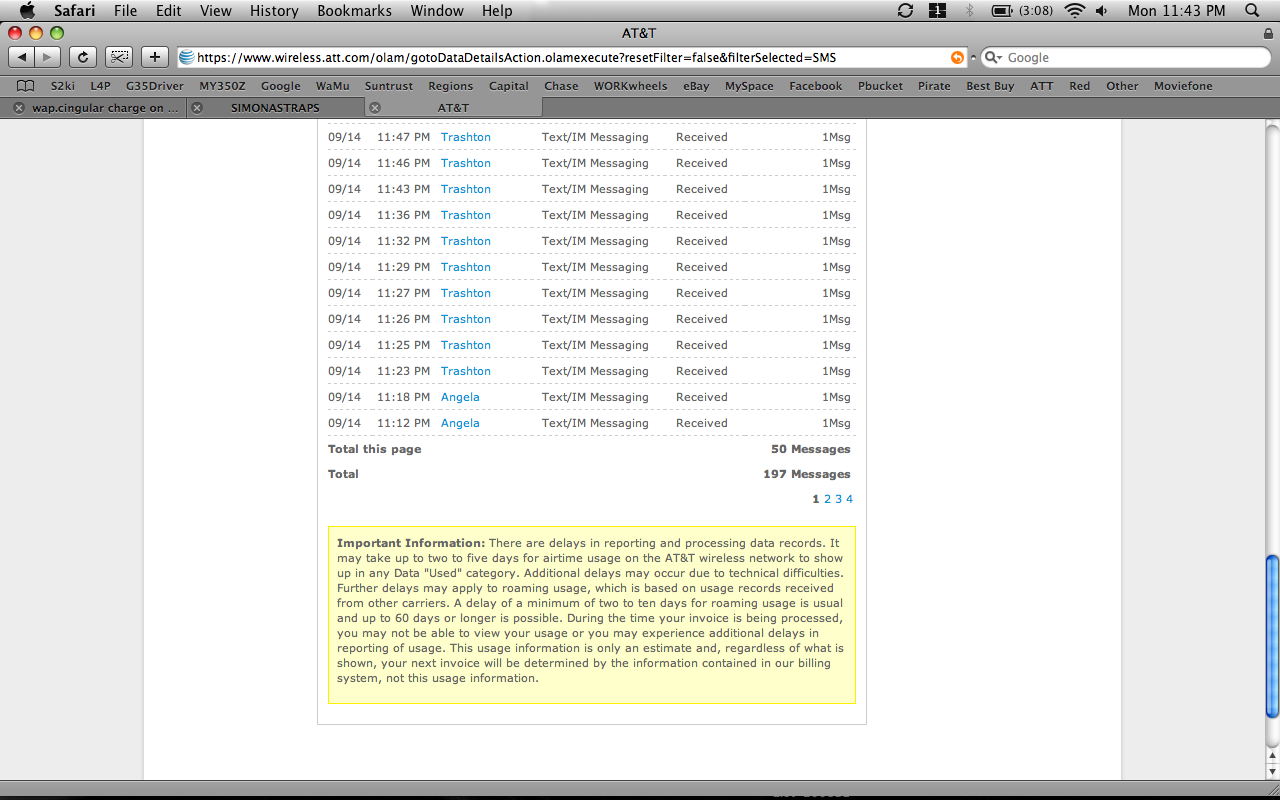The width and height of the screenshot is (1280, 800).
Task: Close the SIMONASTRAPS tab
Action: coord(197,108)
